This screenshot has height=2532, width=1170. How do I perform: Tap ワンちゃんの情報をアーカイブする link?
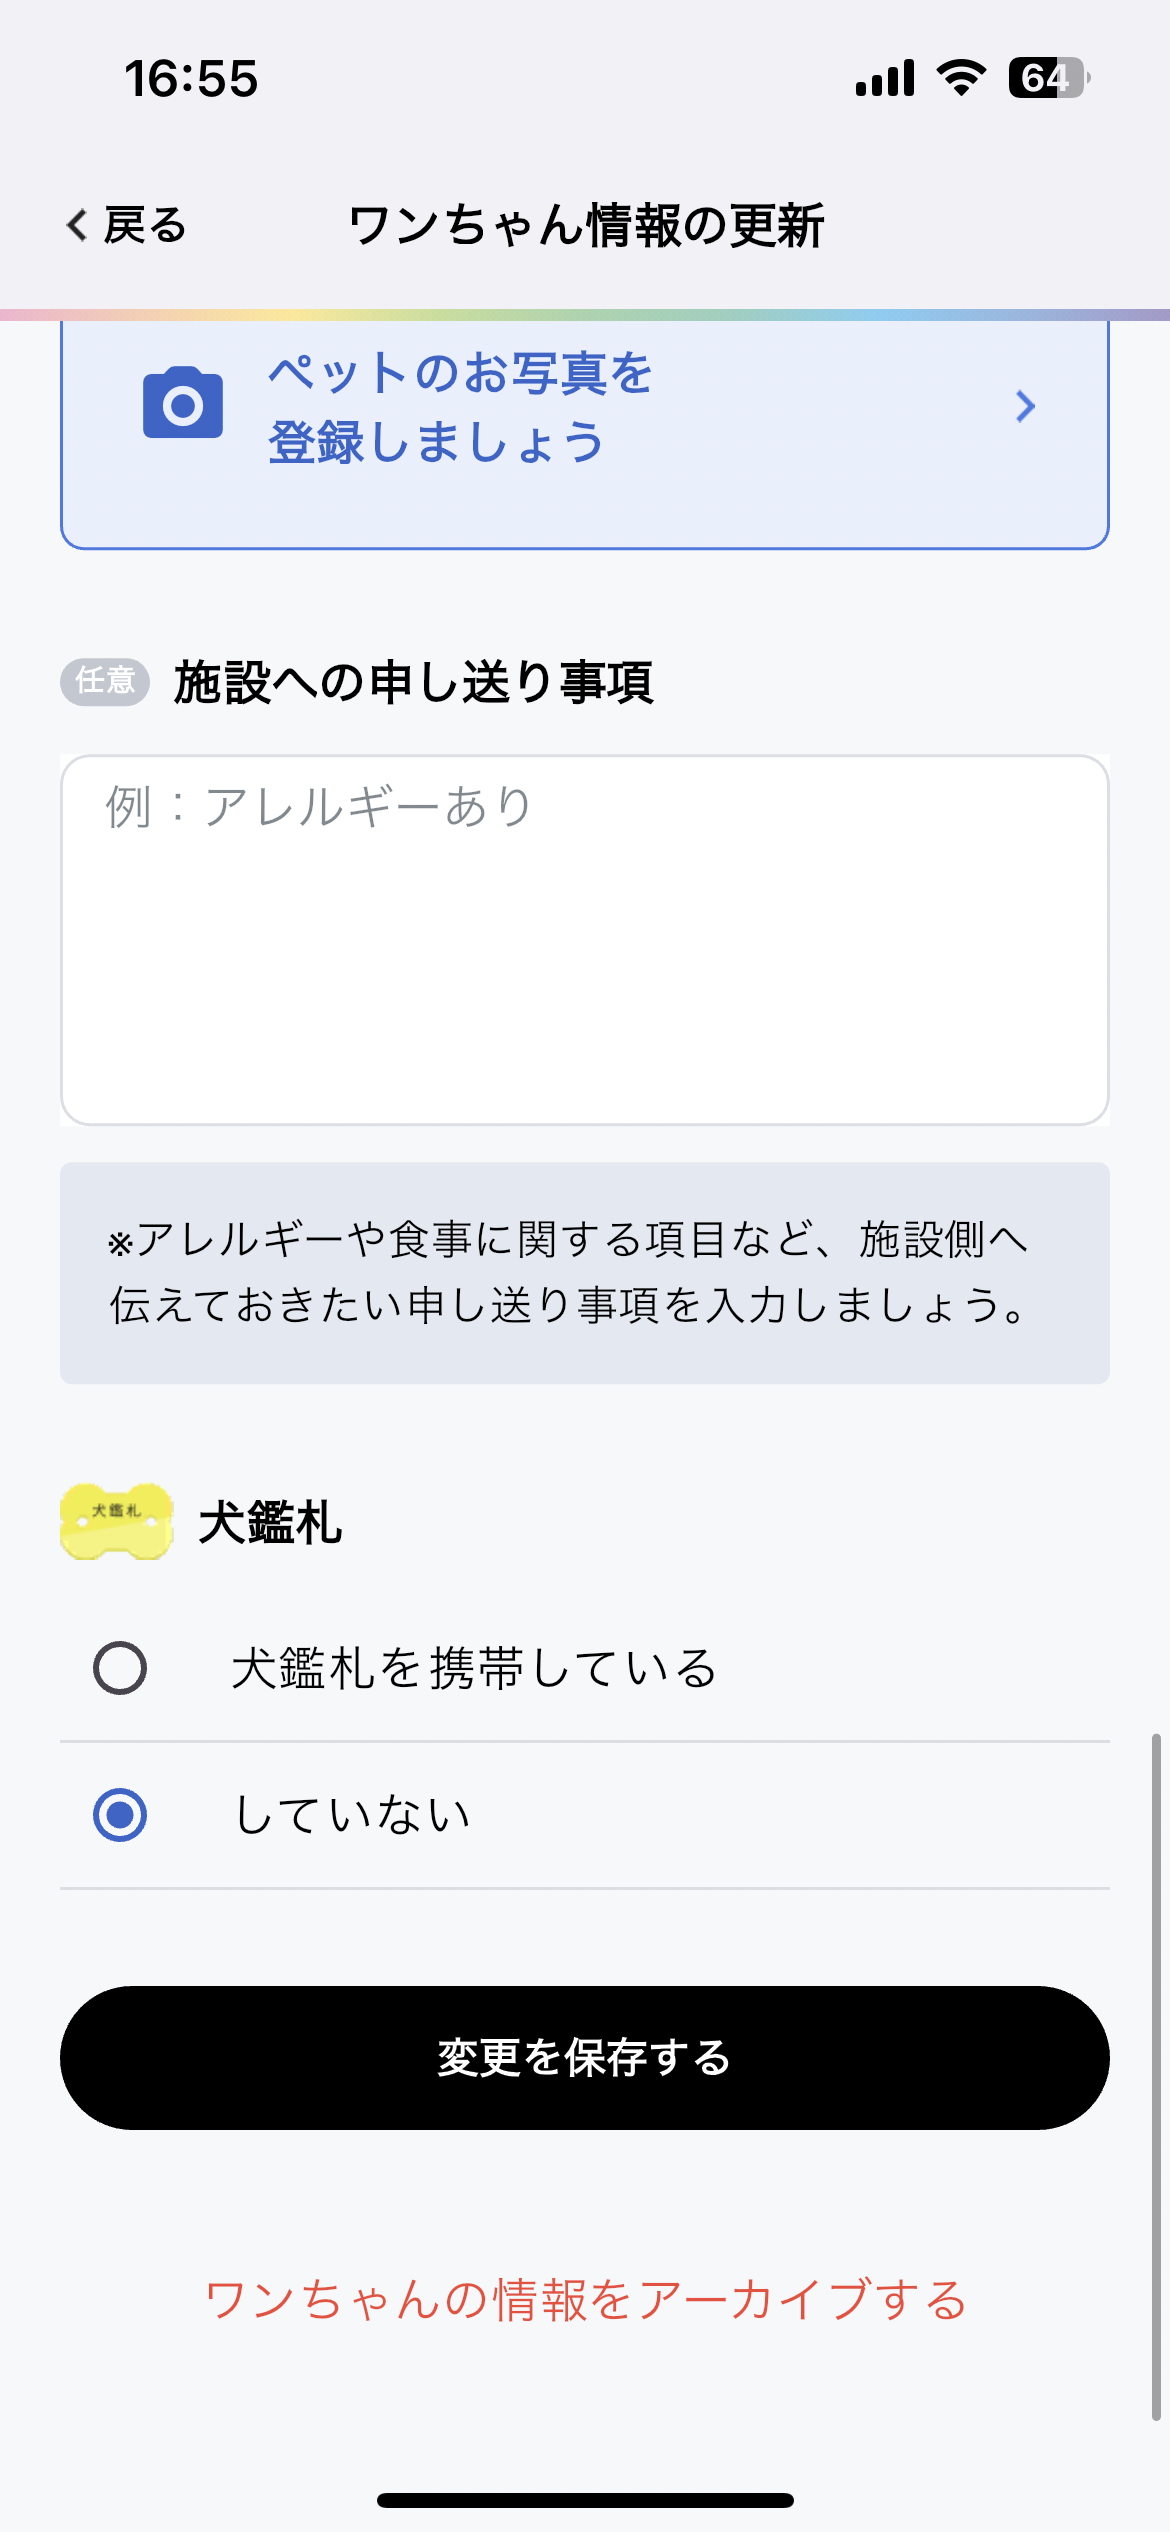point(585,2299)
